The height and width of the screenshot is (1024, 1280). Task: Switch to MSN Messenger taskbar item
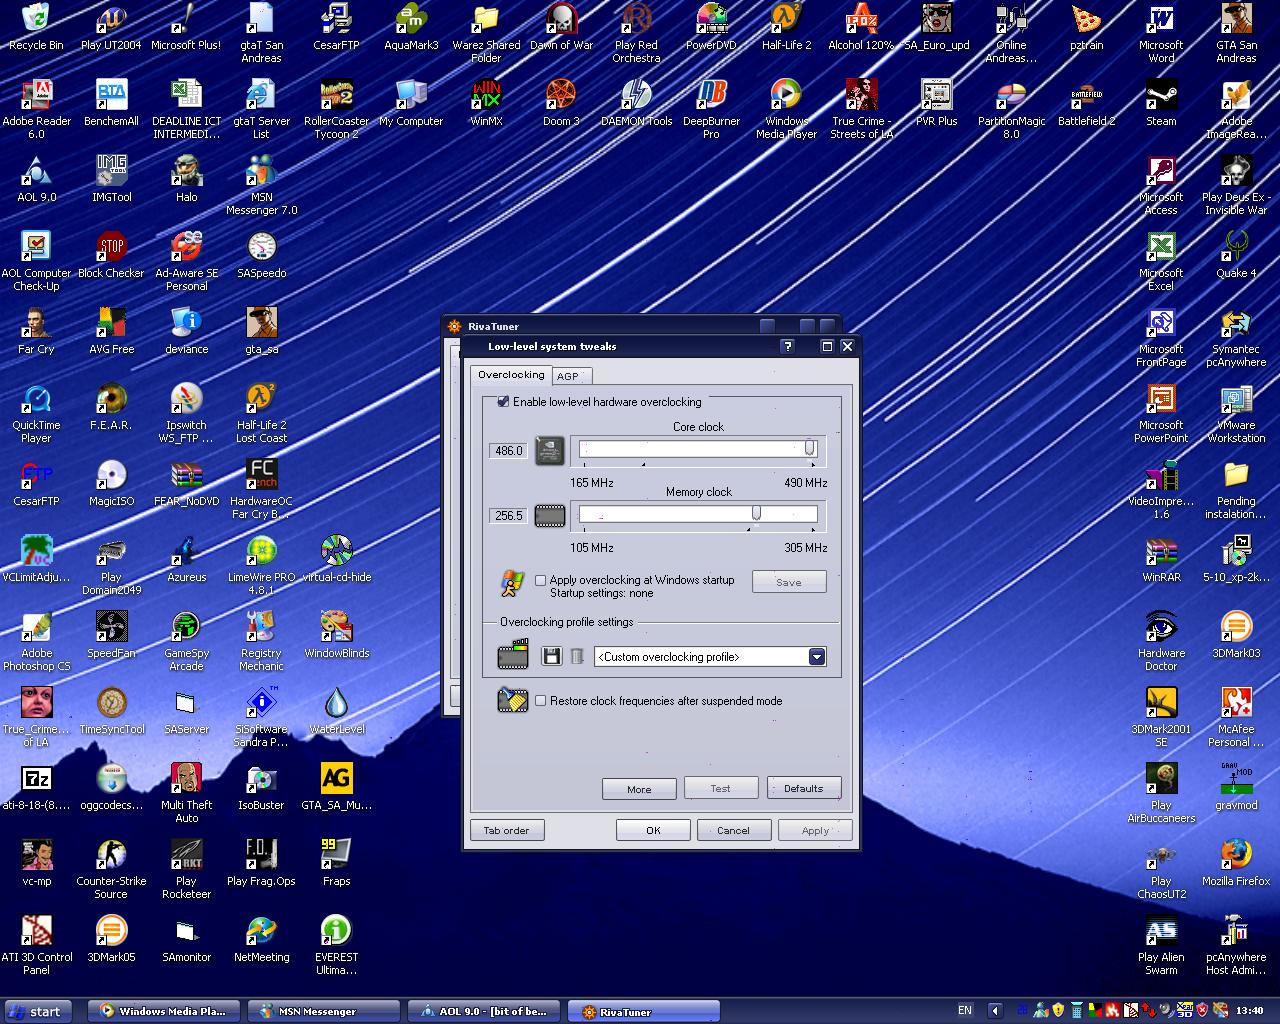(x=325, y=1011)
